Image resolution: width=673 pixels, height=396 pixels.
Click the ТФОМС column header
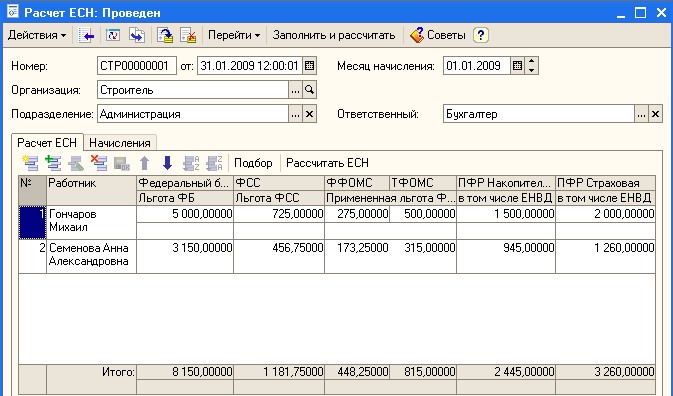(423, 183)
